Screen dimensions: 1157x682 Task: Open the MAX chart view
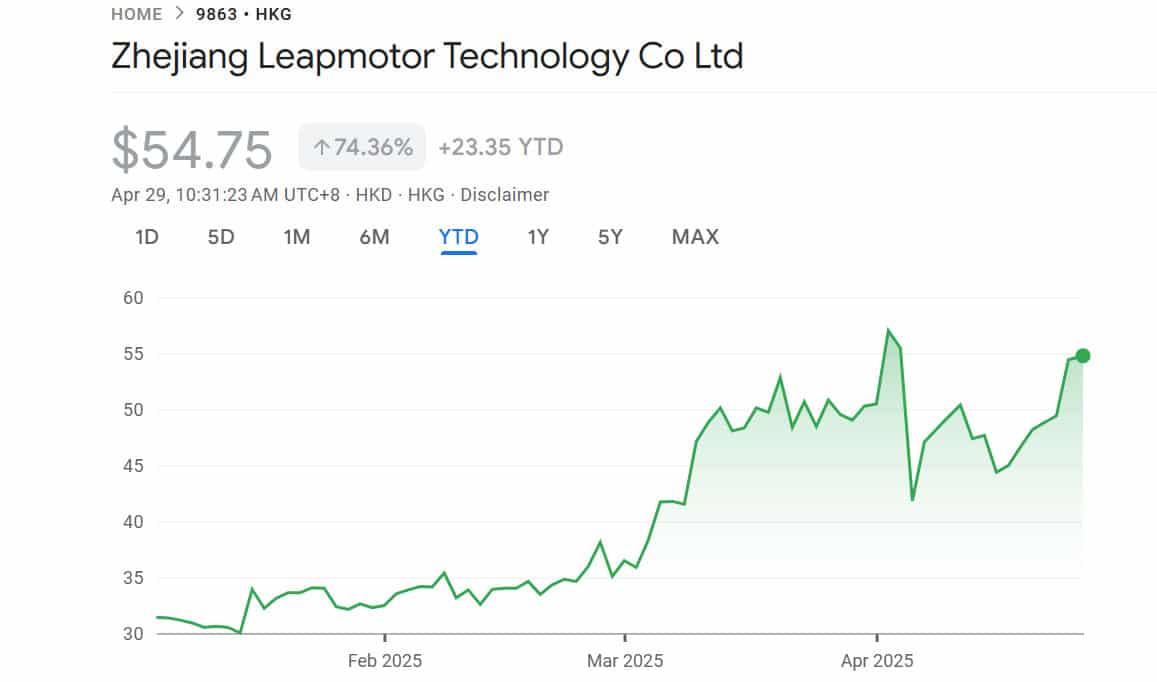coord(694,237)
